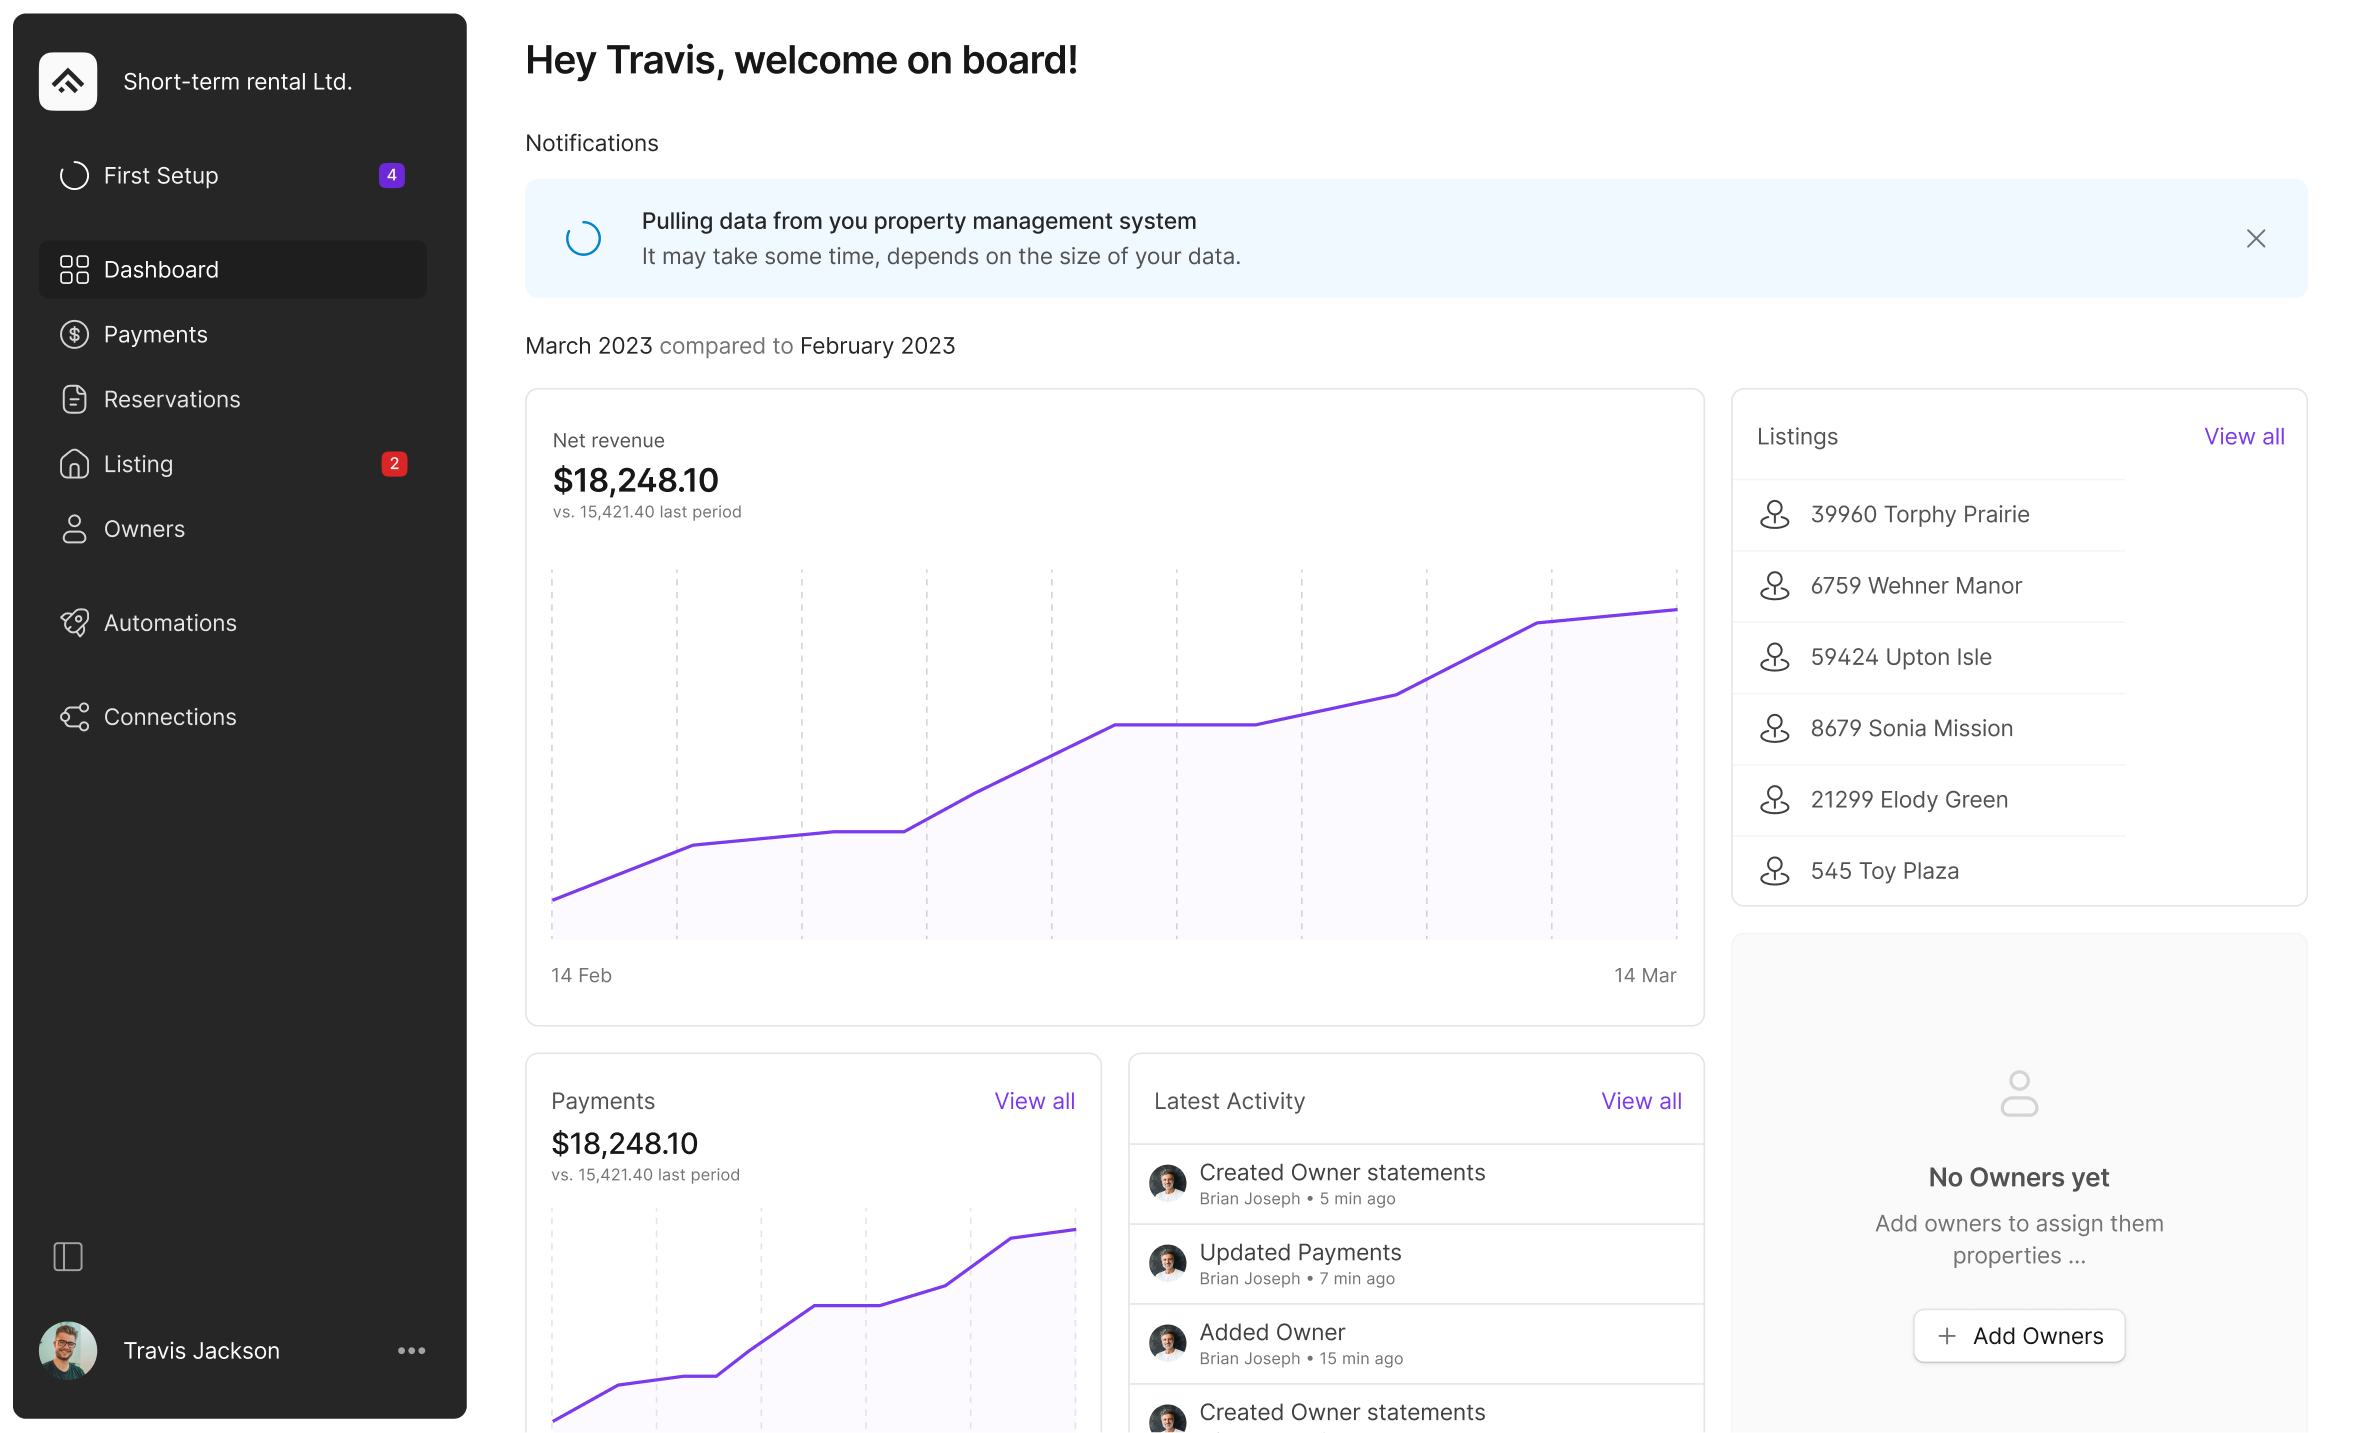This screenshot has width=2360, height=1433.
Task: Click the Dashboard grid icon
Action: point(74,269)
